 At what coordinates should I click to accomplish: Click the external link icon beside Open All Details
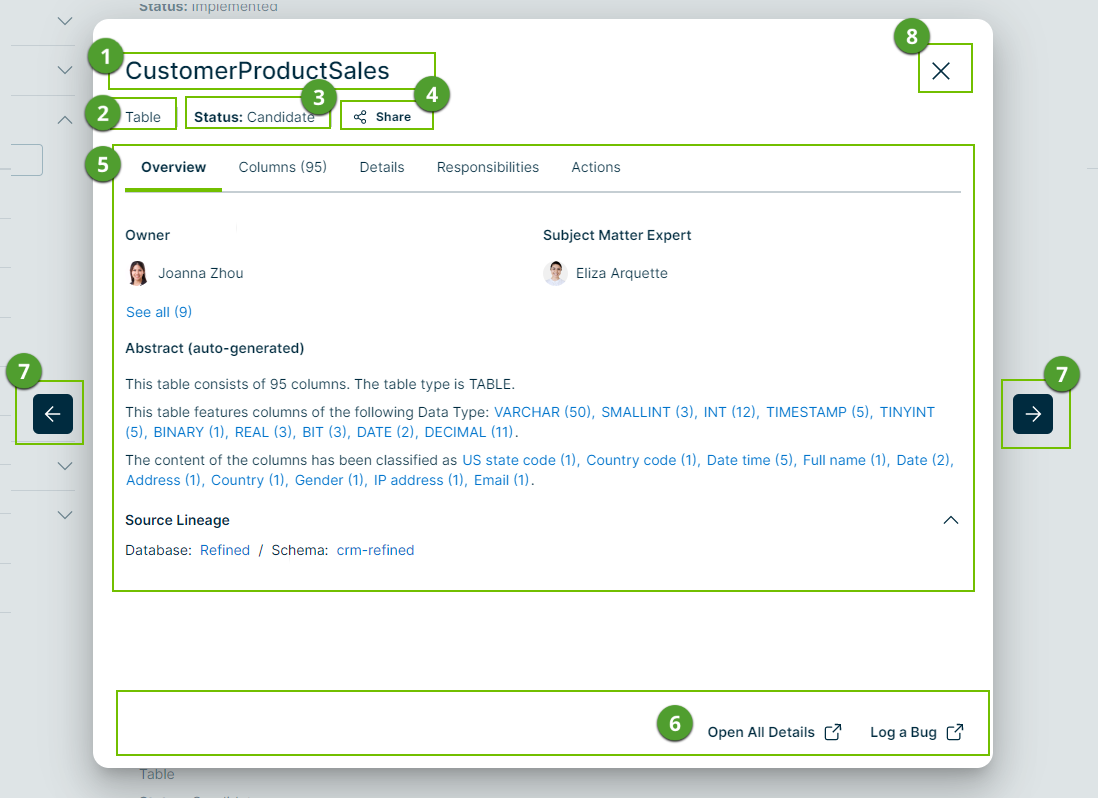[x=833, y=732]
